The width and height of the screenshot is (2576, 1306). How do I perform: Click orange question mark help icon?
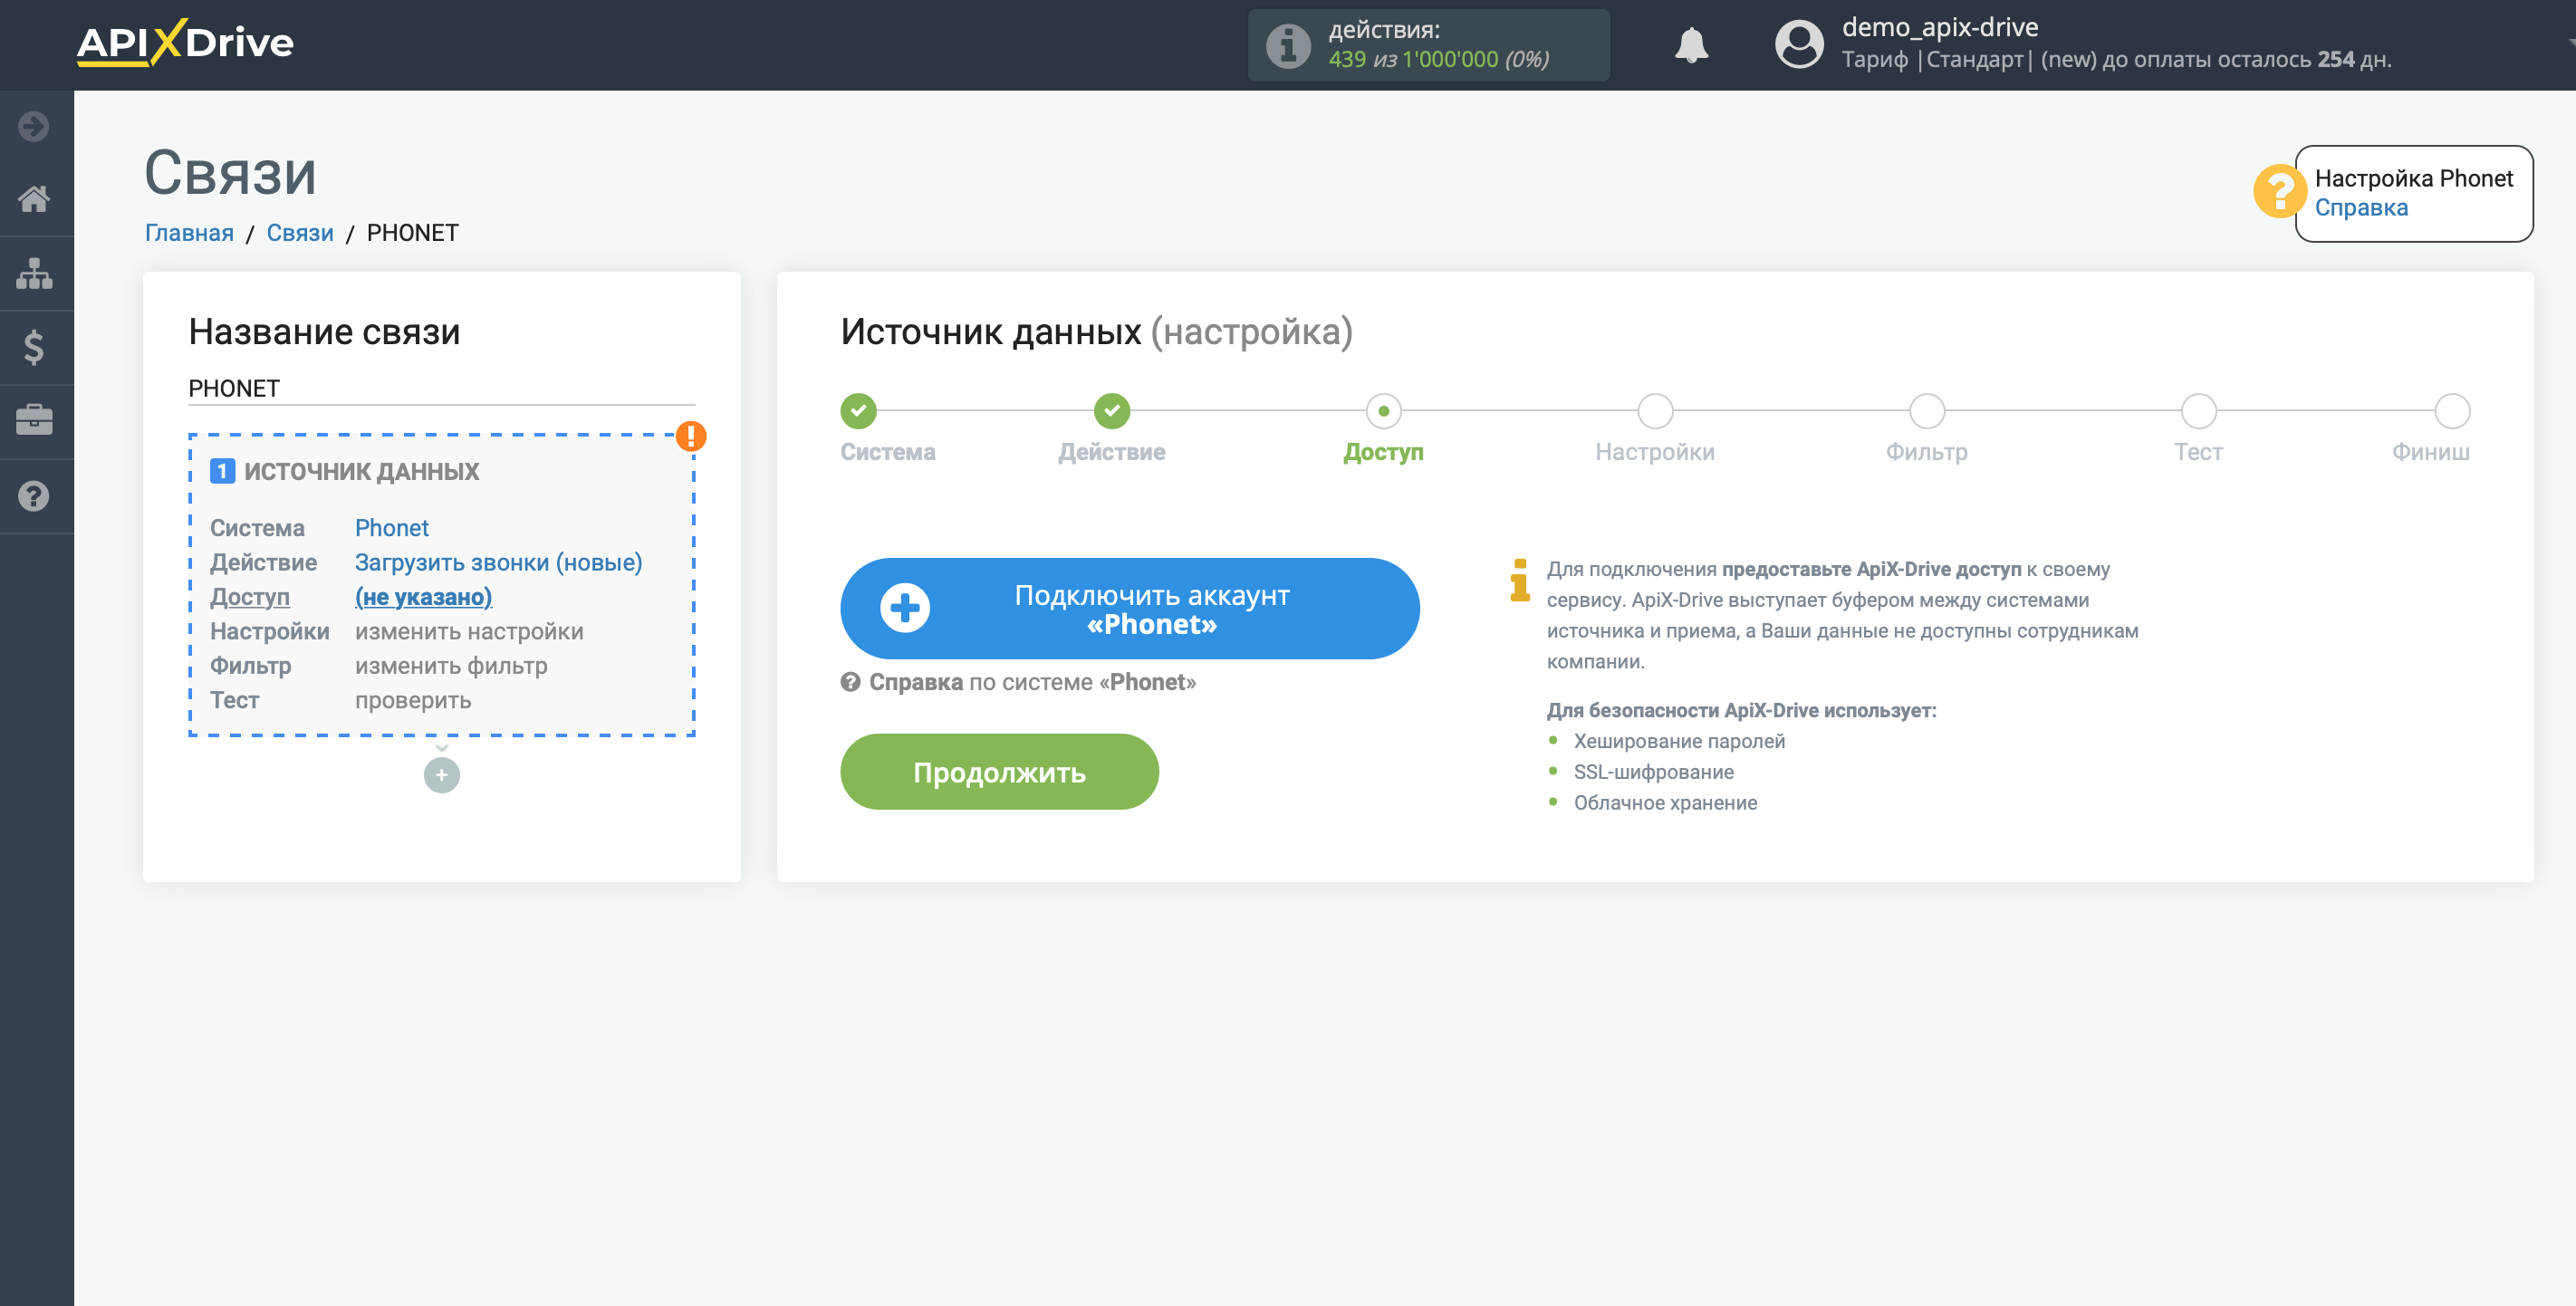2279,191
